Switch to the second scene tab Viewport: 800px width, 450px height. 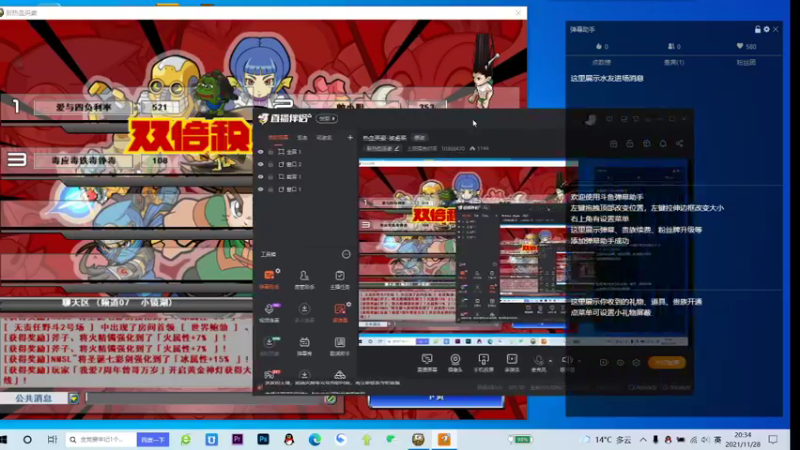pos(302,138)
